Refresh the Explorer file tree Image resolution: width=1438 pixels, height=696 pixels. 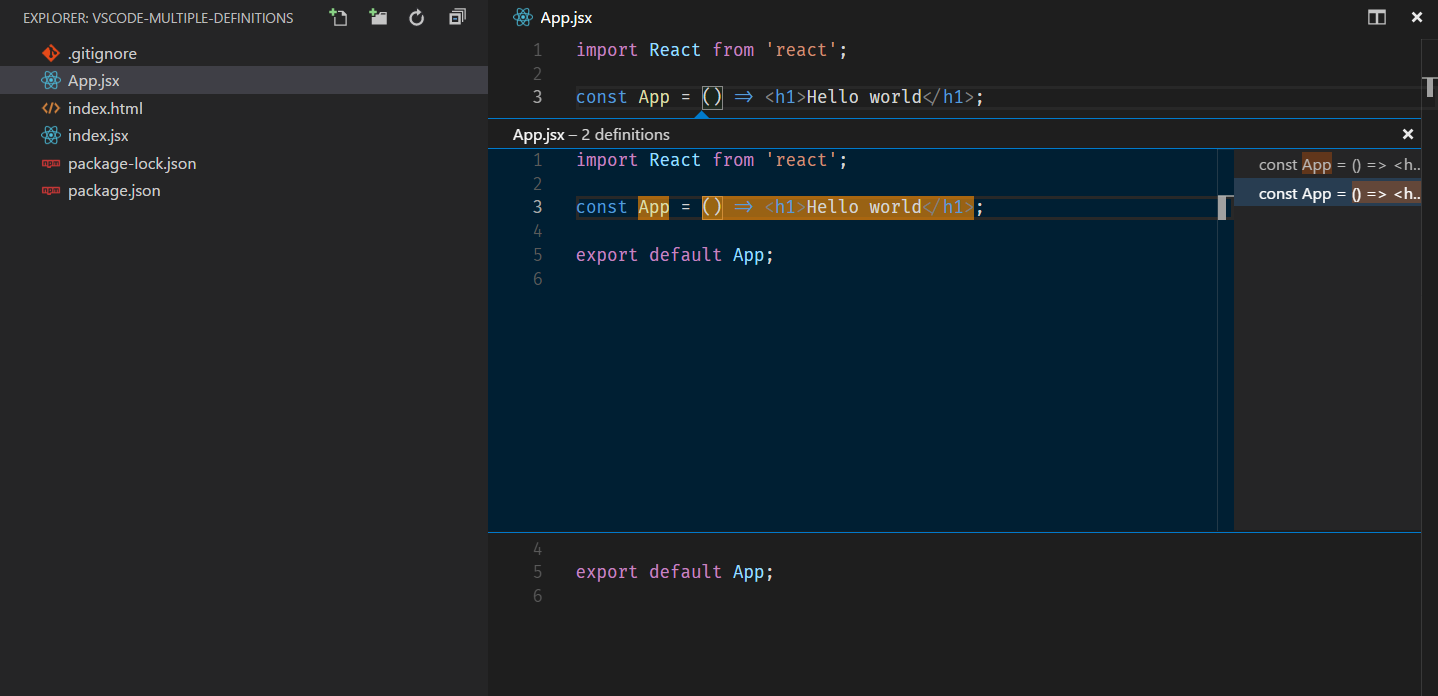[x=417, y=17]
